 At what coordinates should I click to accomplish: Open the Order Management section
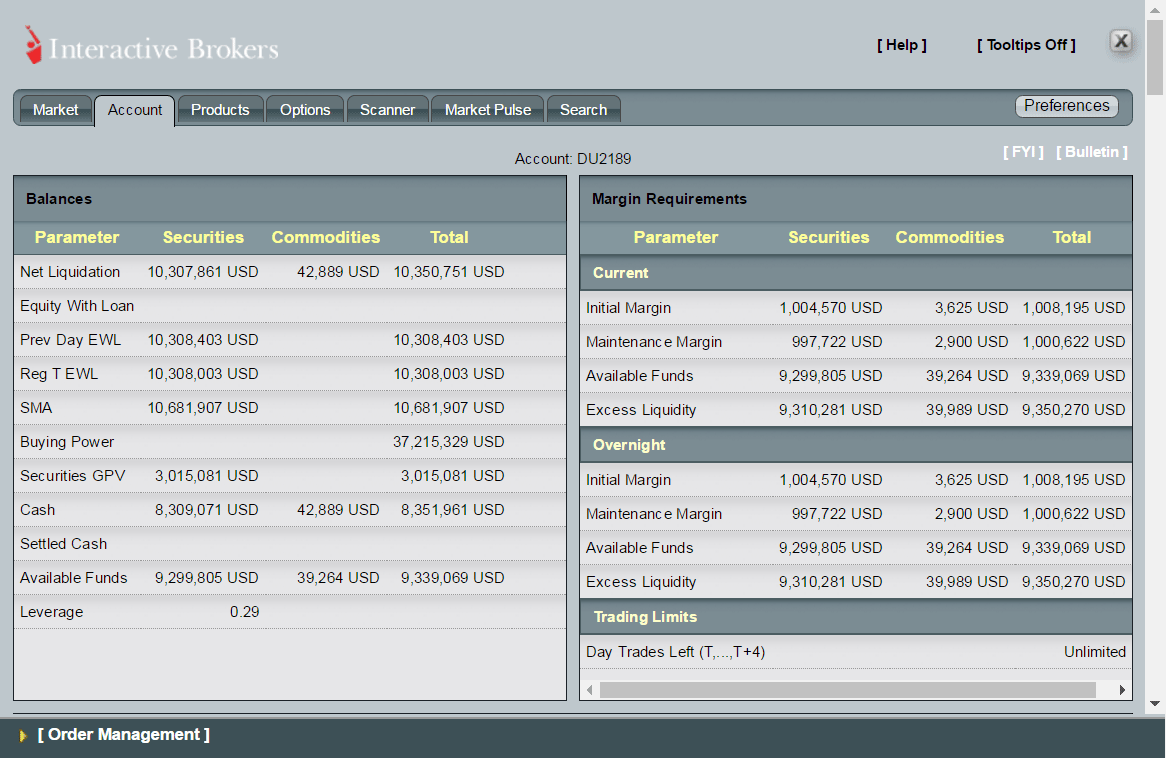(123, 735)
